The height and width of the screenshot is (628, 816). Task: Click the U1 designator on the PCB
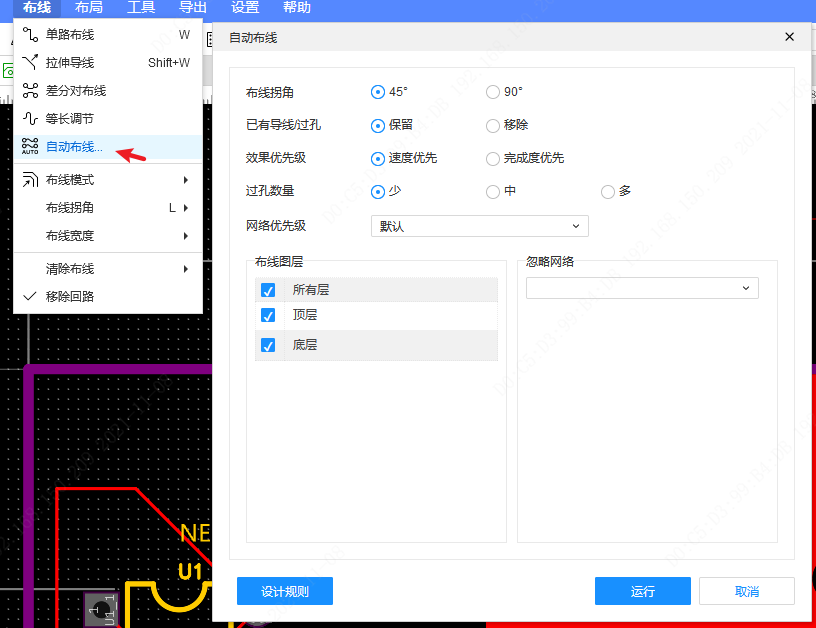(x=190, y=571)
